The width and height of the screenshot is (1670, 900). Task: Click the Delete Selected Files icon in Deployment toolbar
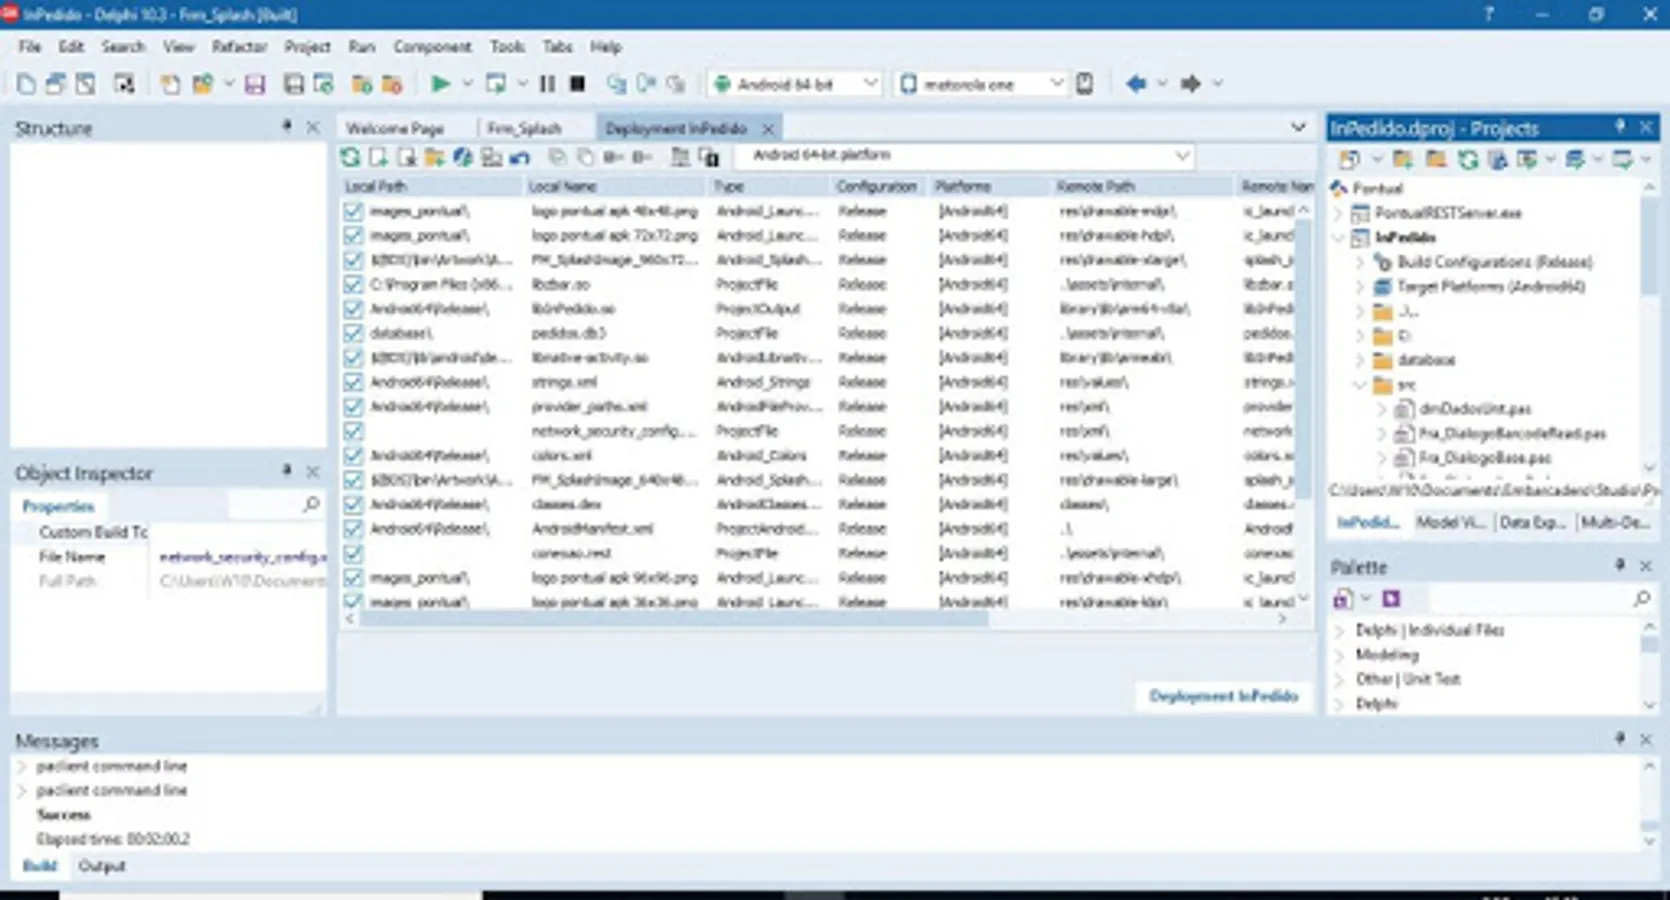coord(406,157)
